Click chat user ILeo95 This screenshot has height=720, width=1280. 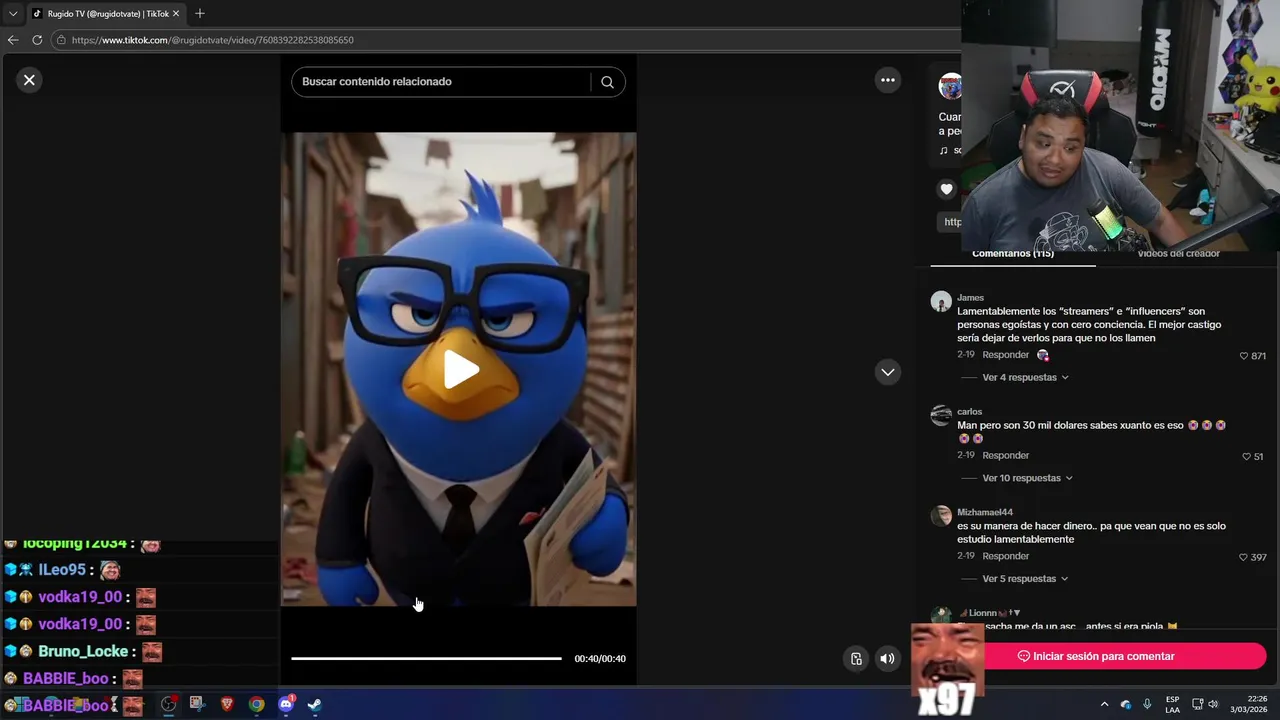click(x=62, y=570)
